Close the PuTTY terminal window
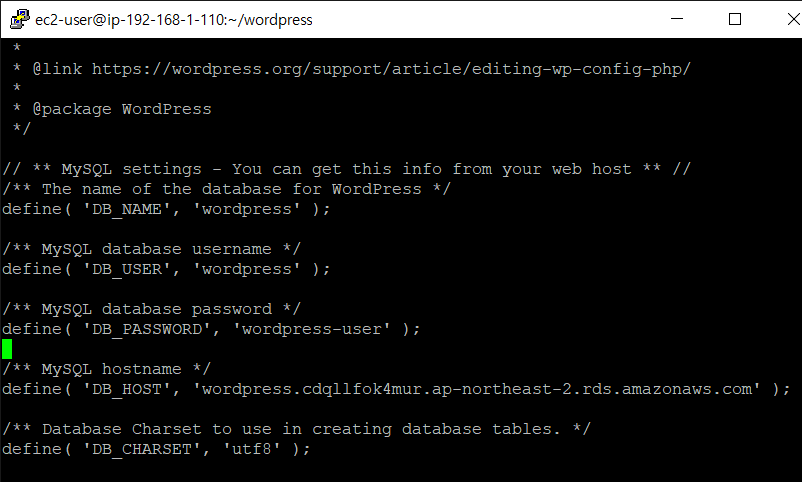Viewport: 802px width, 482px height. click(x=793, y=19)
